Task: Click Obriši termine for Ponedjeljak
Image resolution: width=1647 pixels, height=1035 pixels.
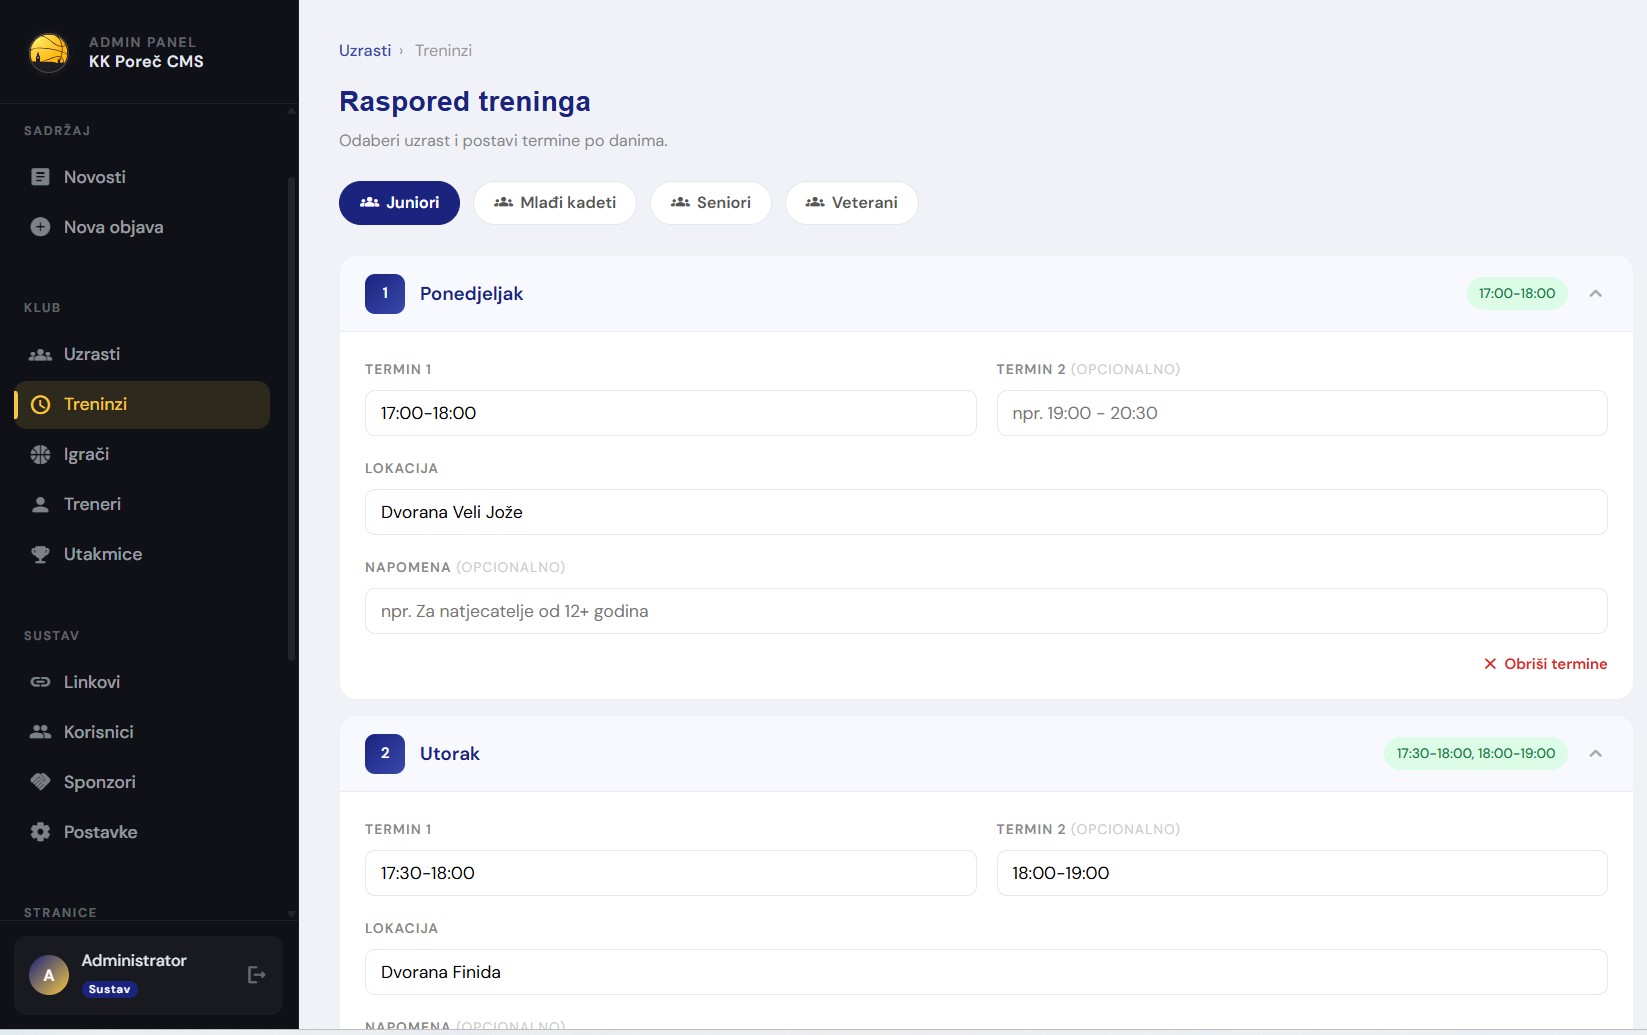Action: [x=1545, y=664]
